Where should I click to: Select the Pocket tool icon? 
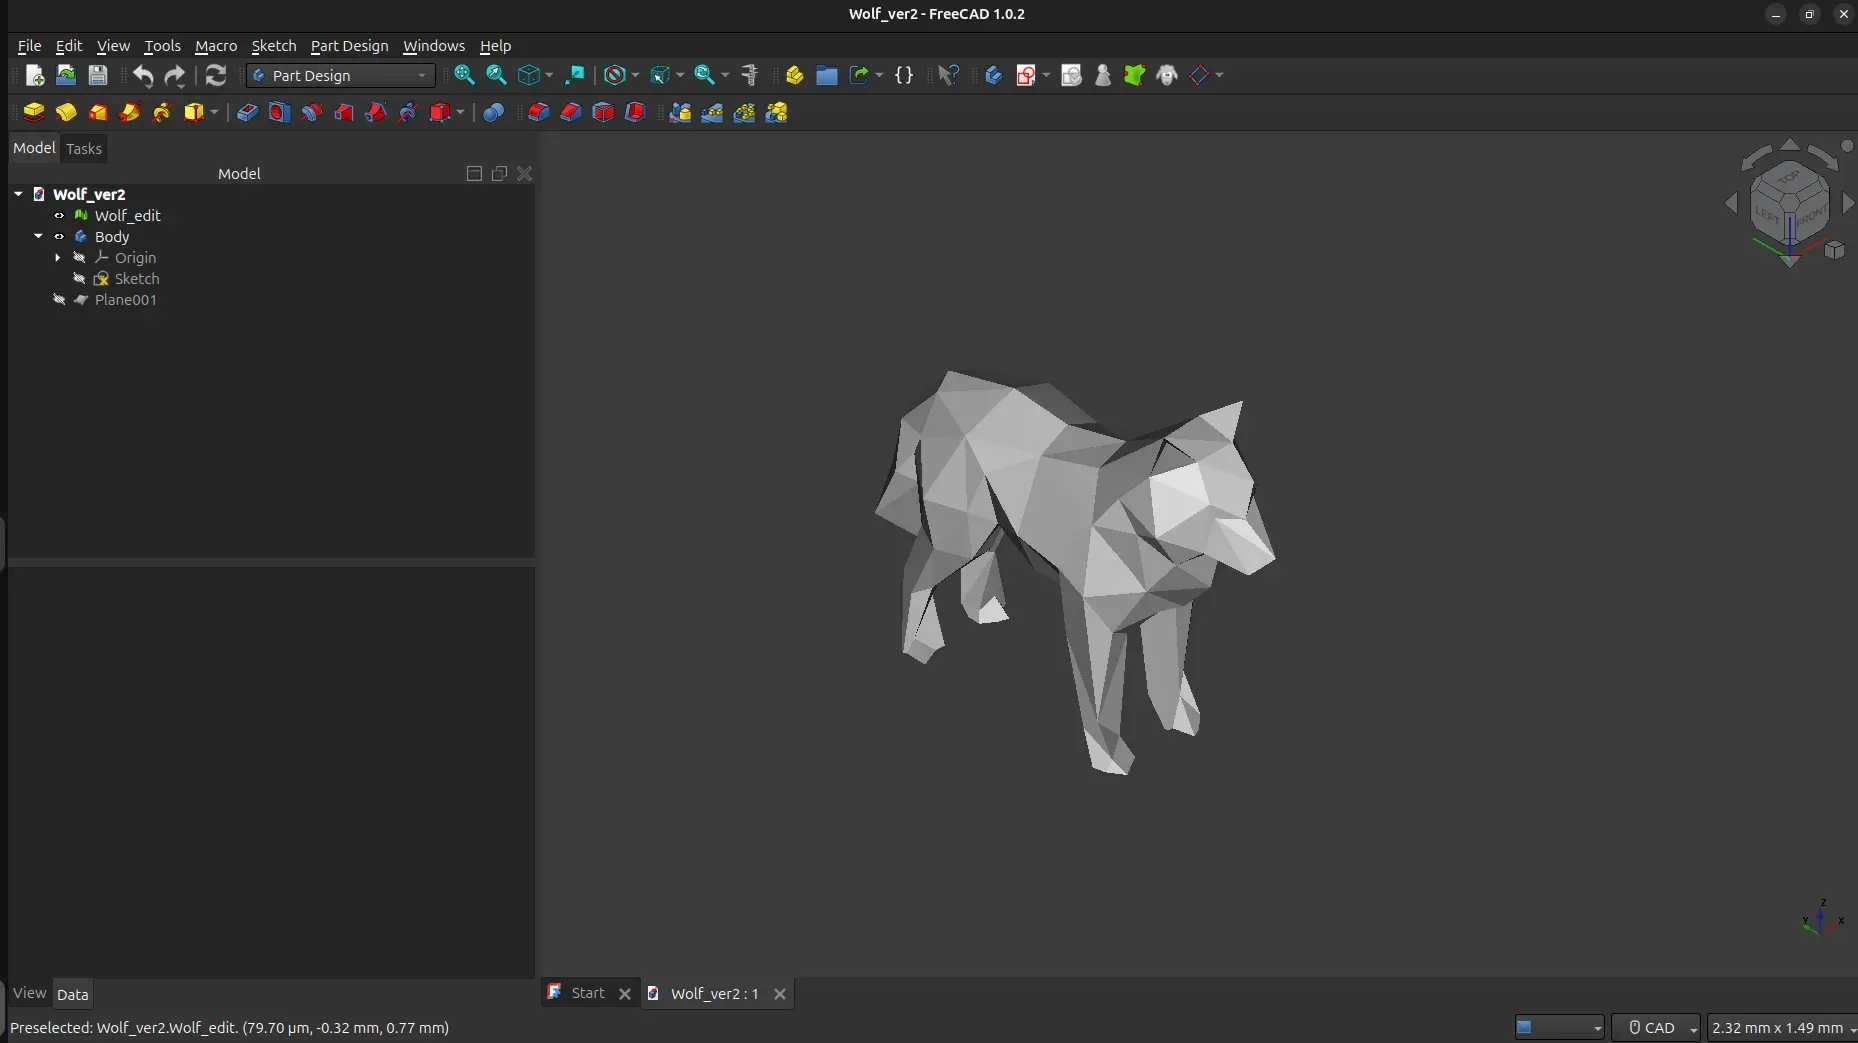click(x=247, y=112)
